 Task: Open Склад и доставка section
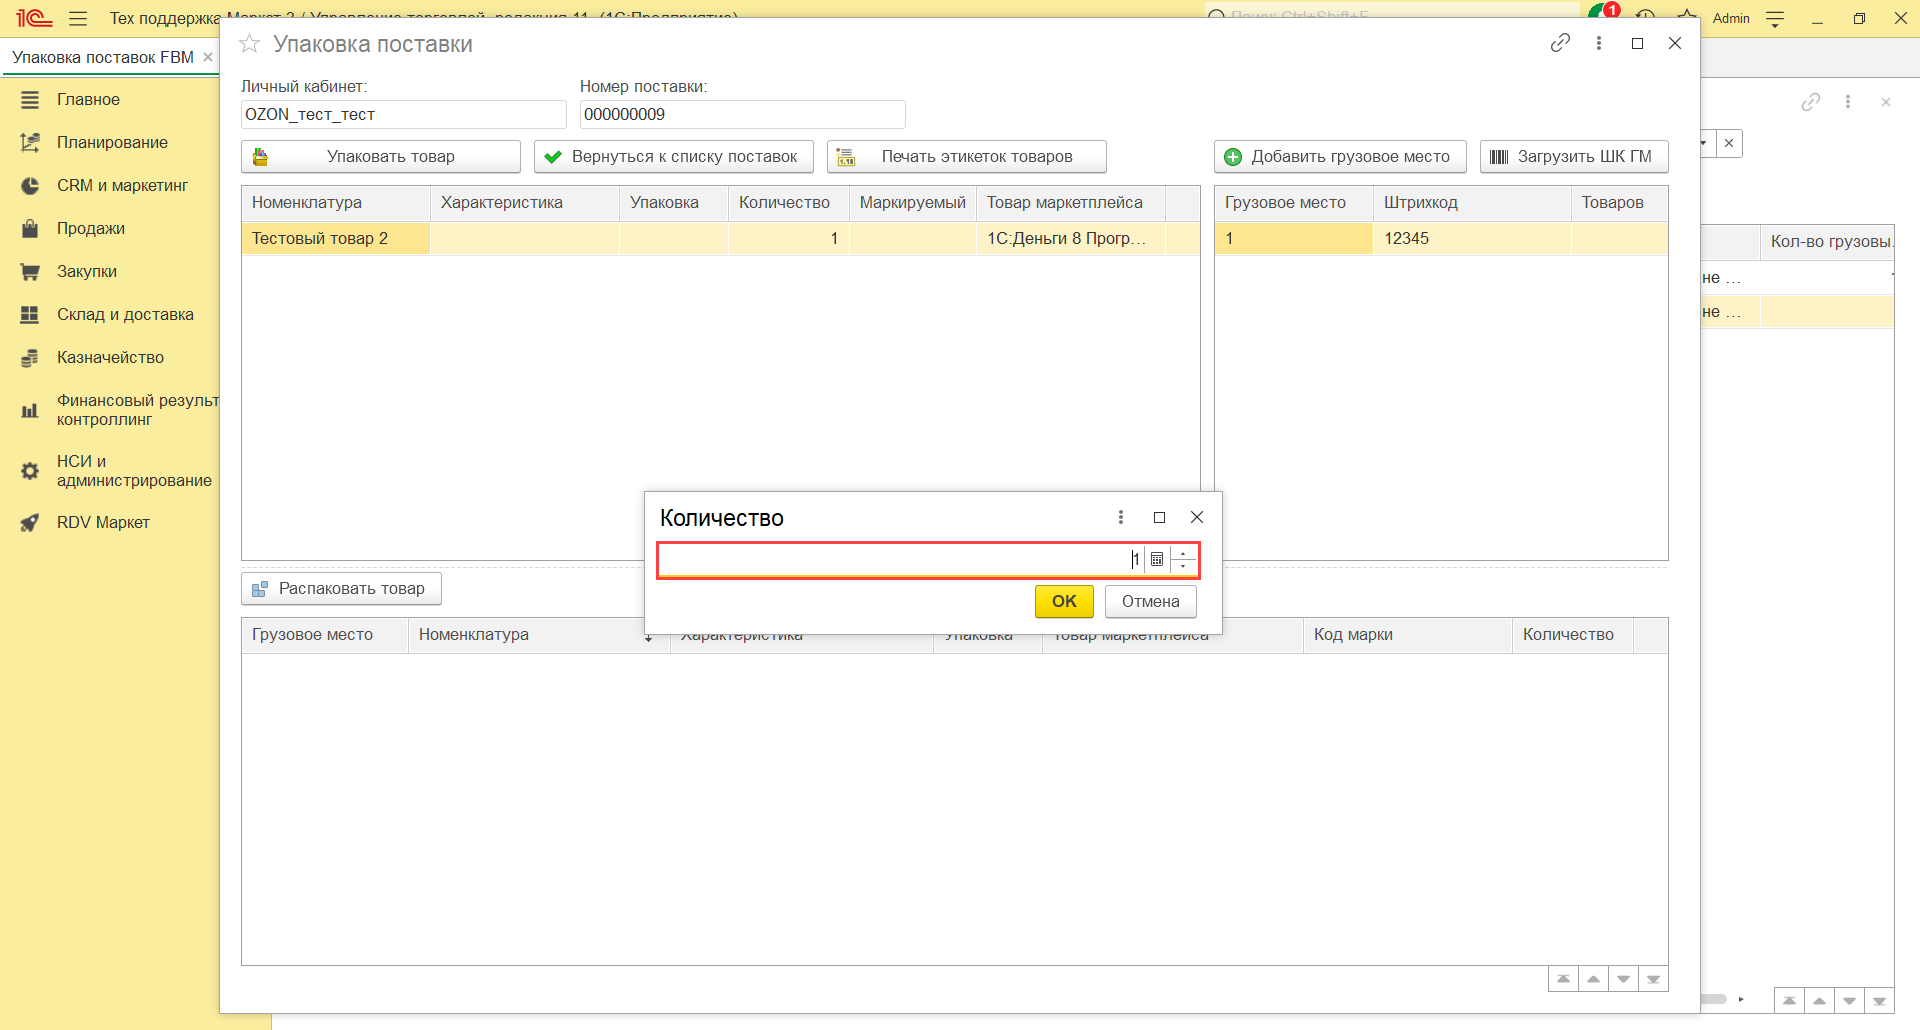[x=125, y=315]
